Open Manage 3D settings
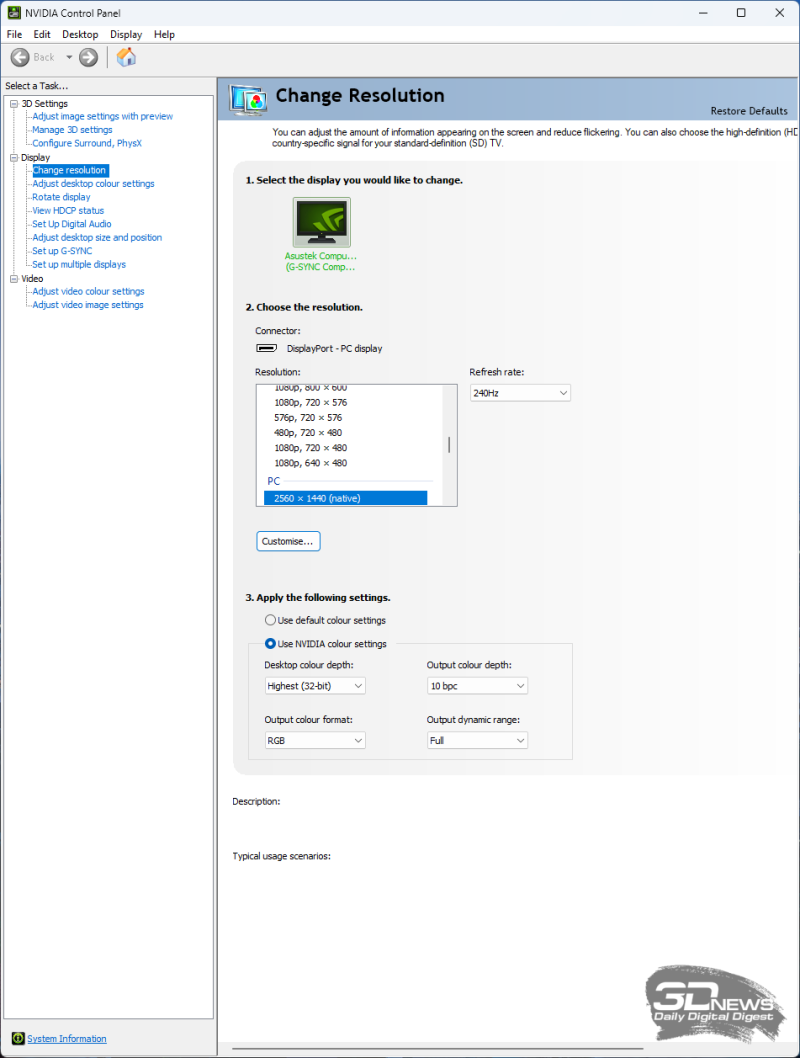This screenshot has height=1058, width=800. coord(72,130)
